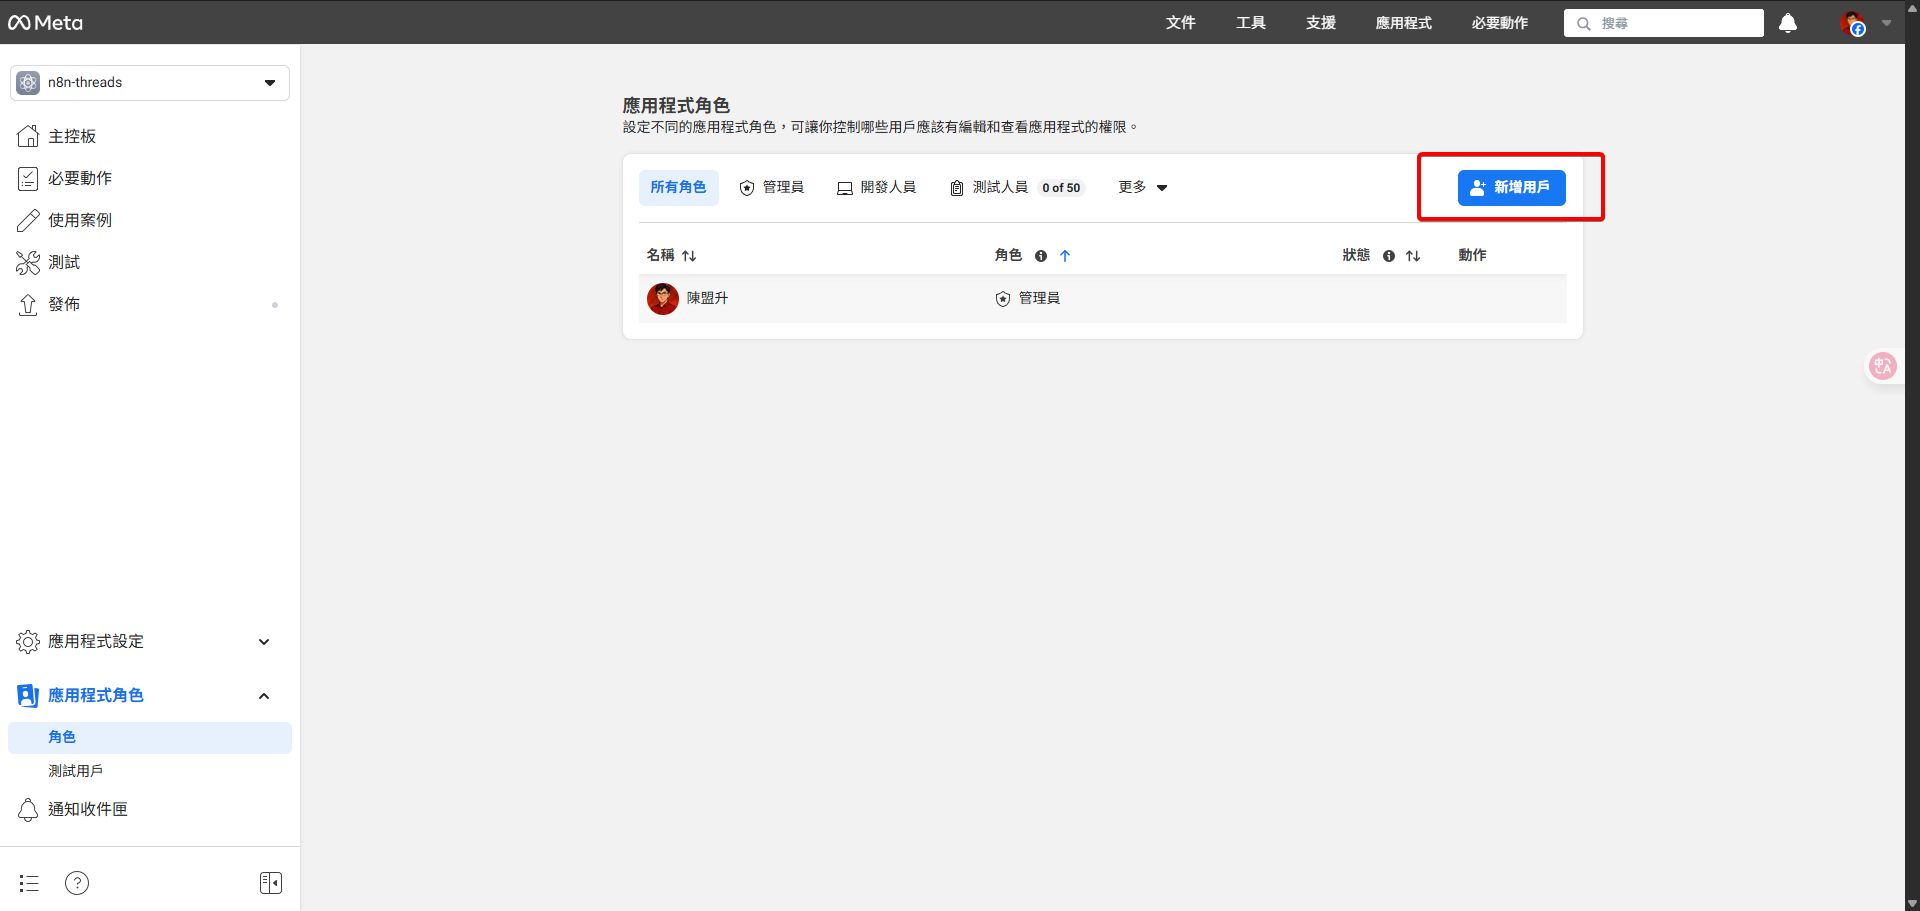The width and height of the screenshot is (1920, 911).
Task: Click the 發佈 publish icon in sidebar
Action: pos(28,304)
